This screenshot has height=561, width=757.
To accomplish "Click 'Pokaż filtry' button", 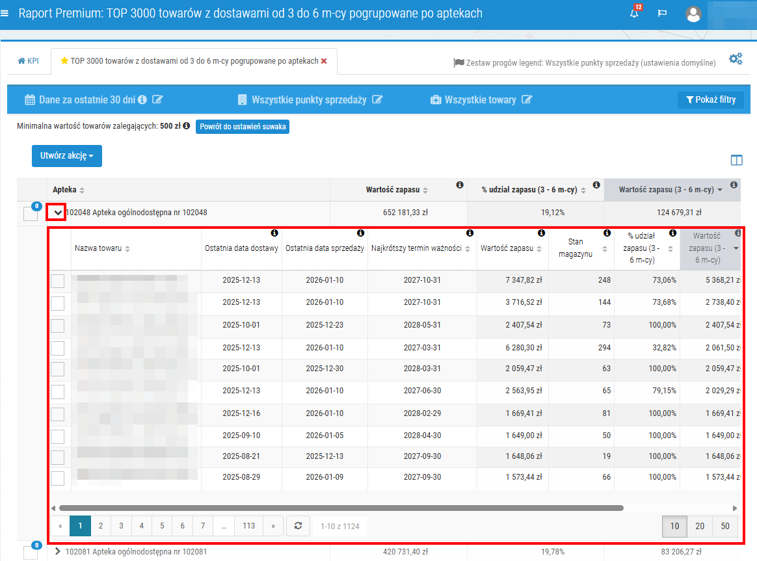I will tap(710, 100).
